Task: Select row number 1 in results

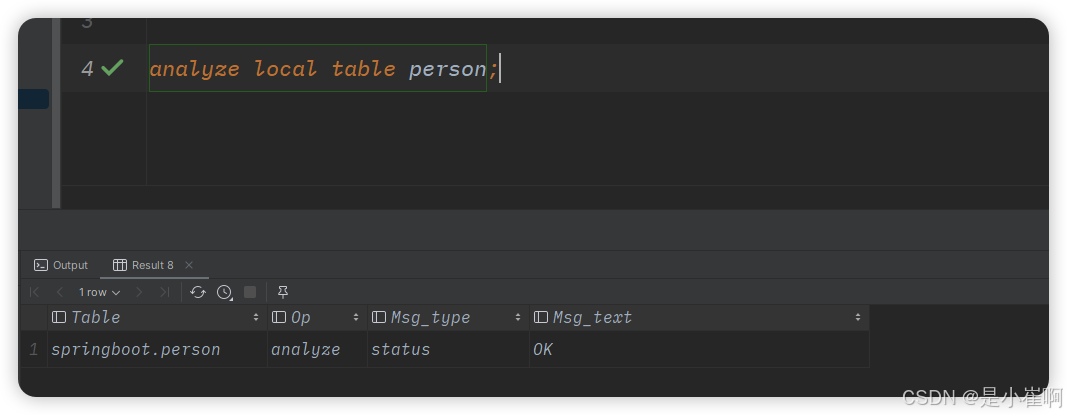Action: 34,350
